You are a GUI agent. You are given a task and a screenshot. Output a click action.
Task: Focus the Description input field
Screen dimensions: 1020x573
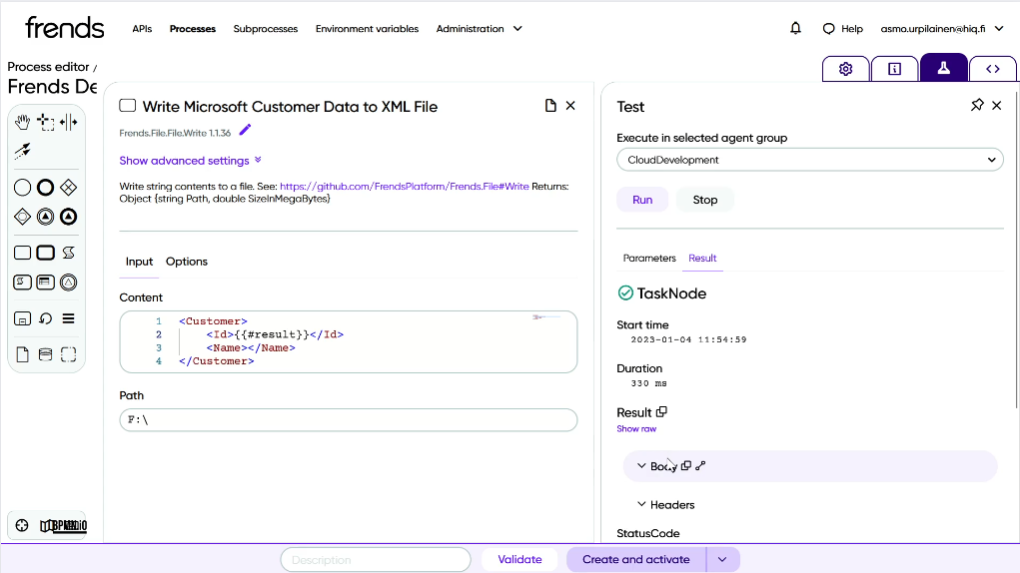[x=375, y=559]
